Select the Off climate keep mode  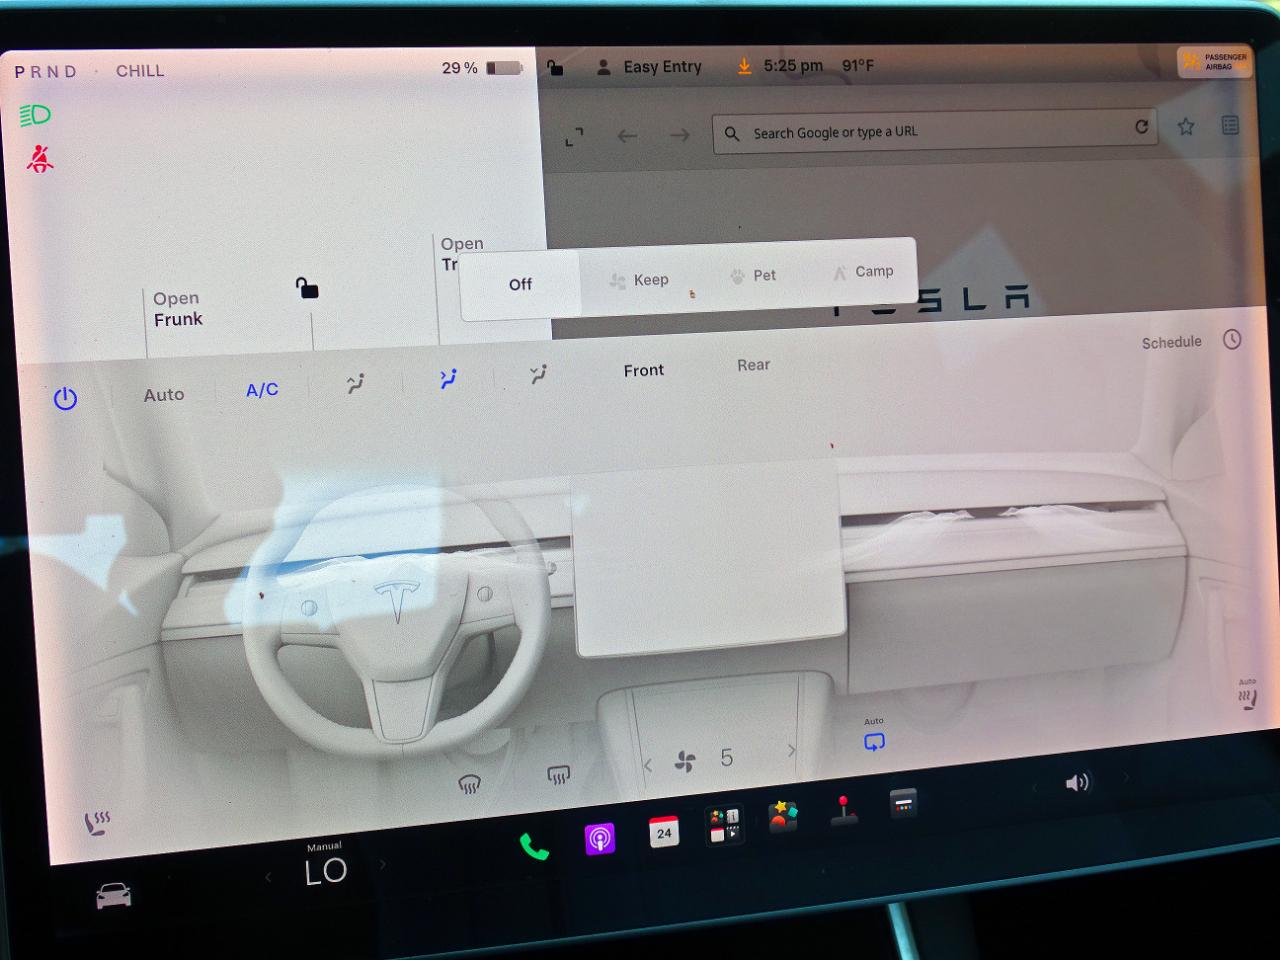coord(520,284)
